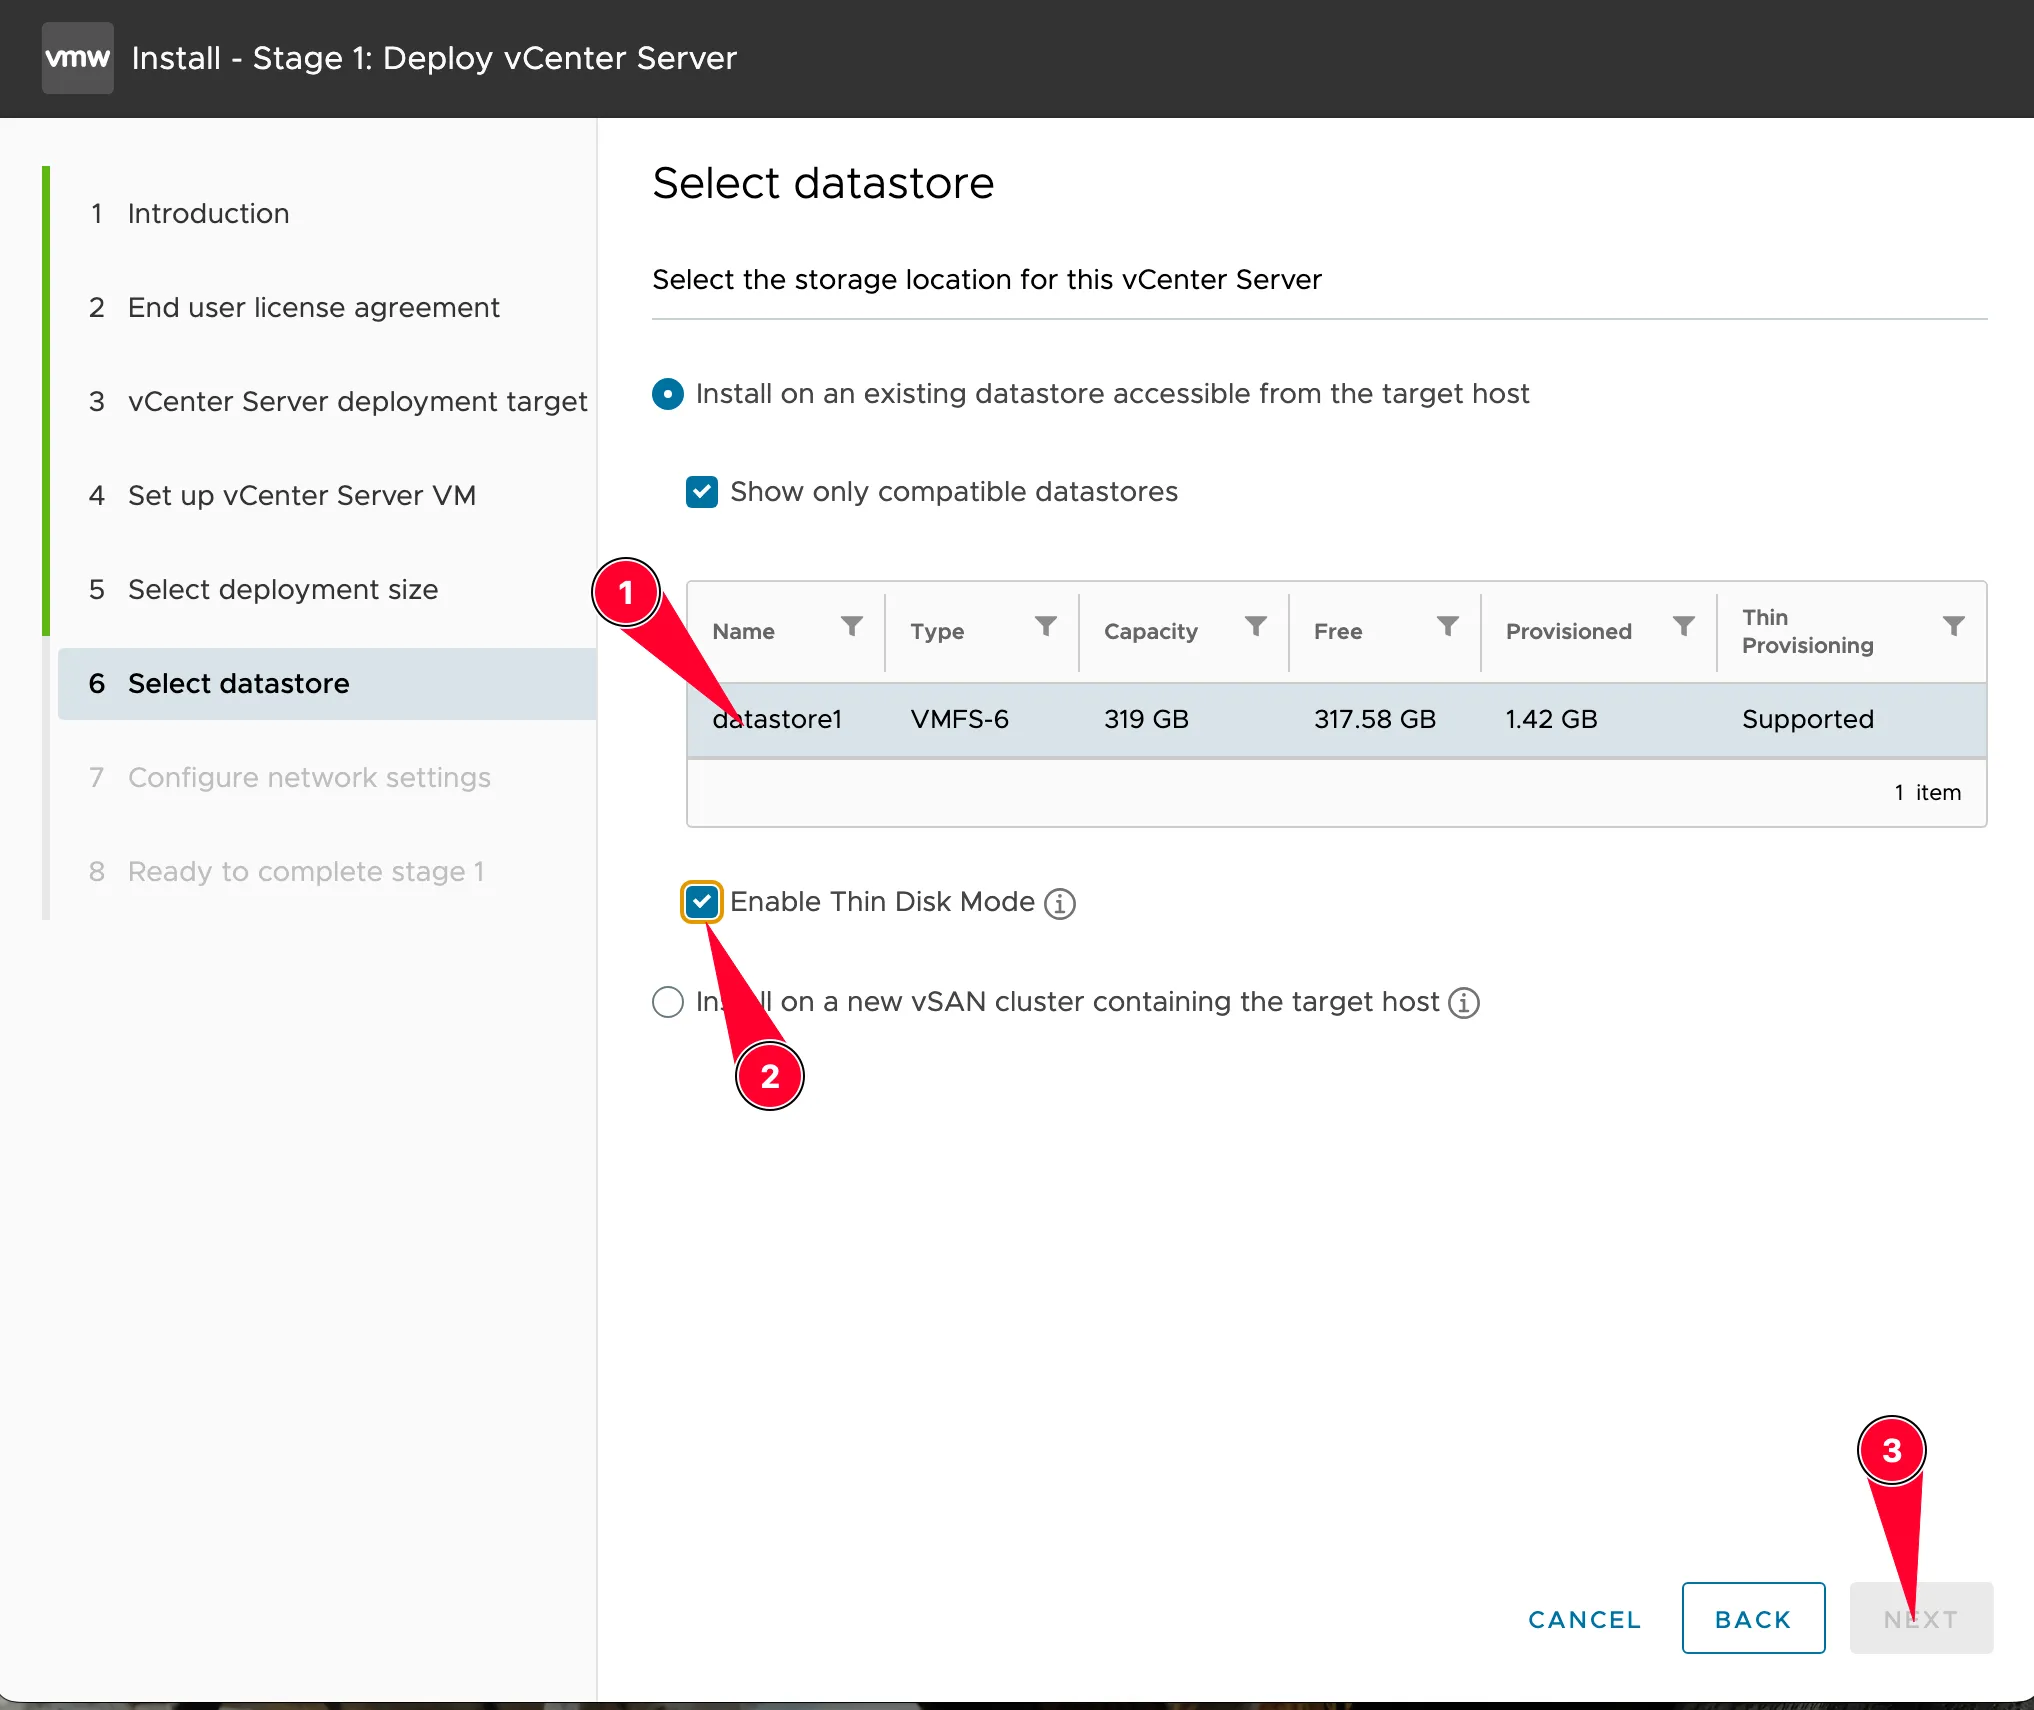This screenshot has width=2034, height=1710.
Task: Sort by the Name column header
Action: [x=743, y=632]
